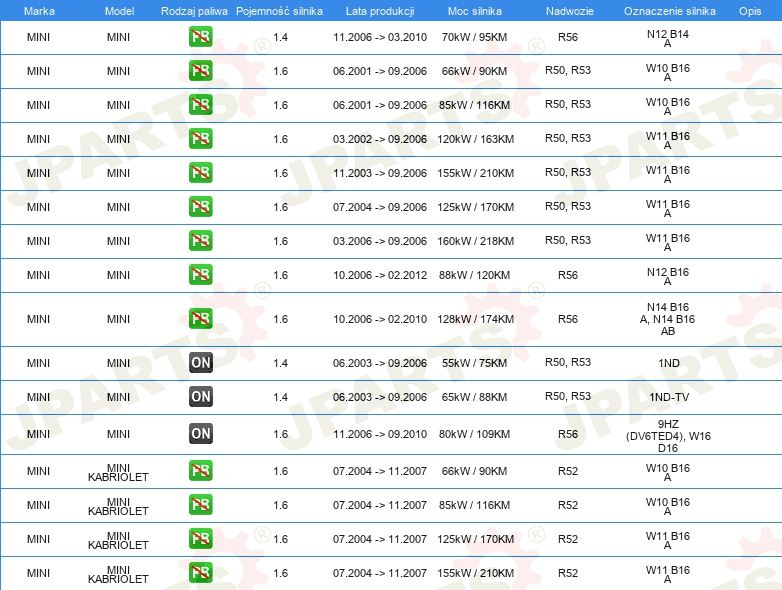
Task: Click petrol icon in 120kW / 163KM row
Action: 200,139
